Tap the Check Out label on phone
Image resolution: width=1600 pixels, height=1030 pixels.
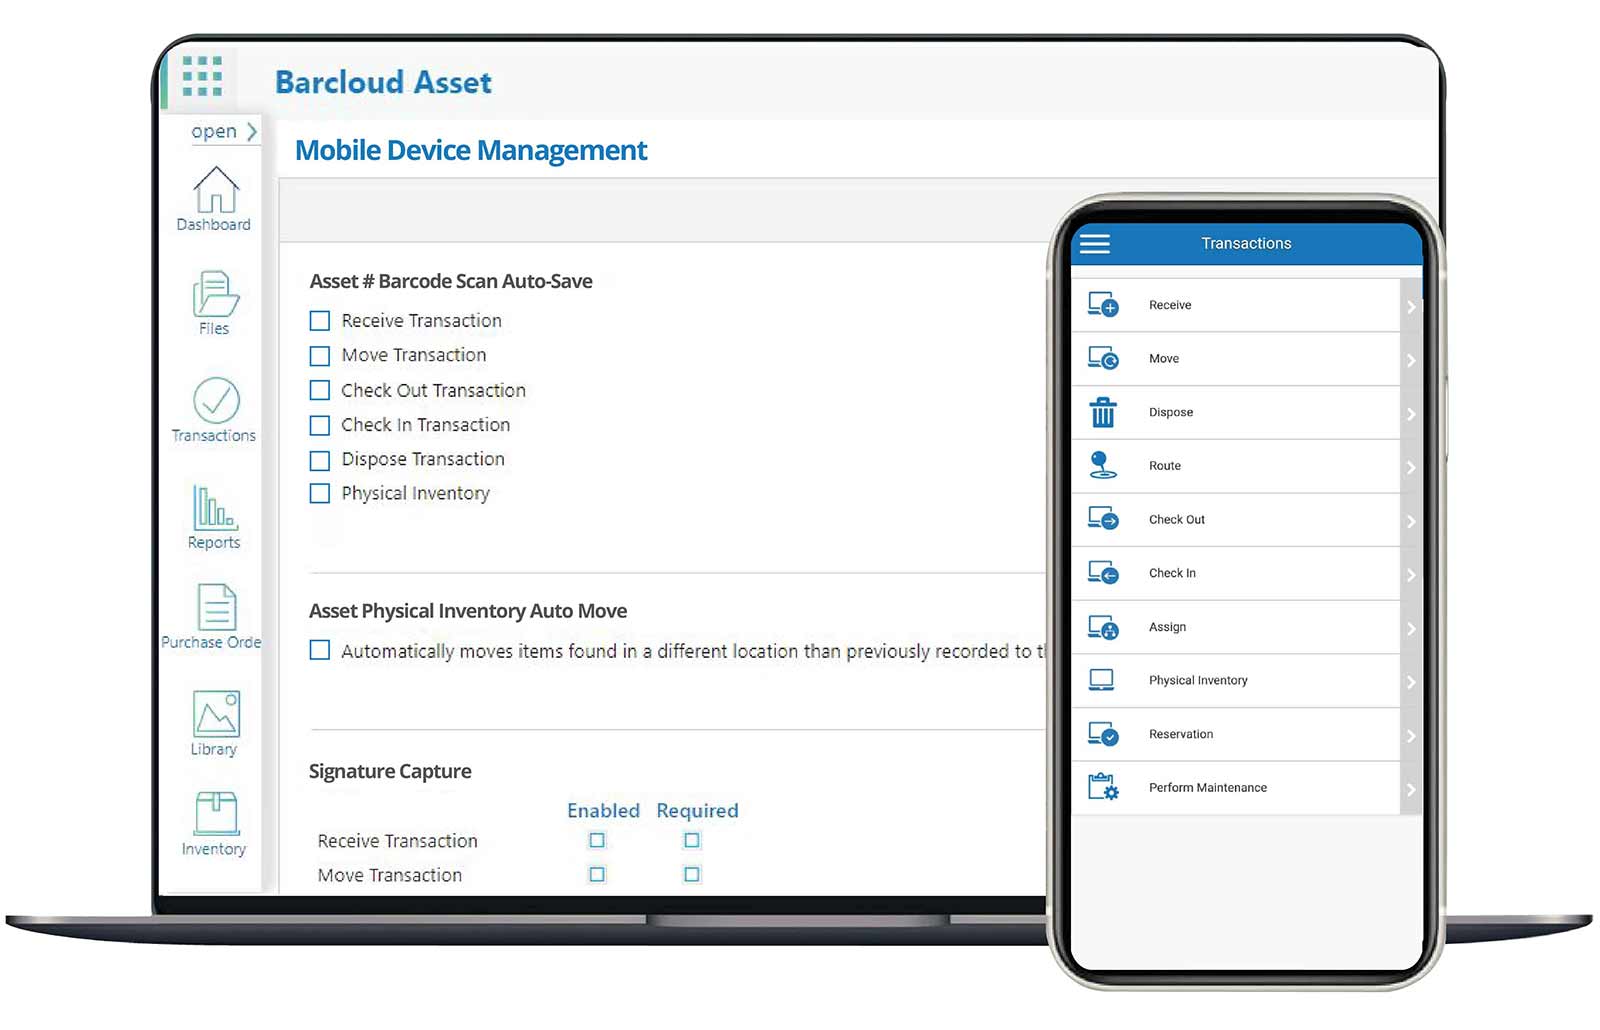(1177, 519)
